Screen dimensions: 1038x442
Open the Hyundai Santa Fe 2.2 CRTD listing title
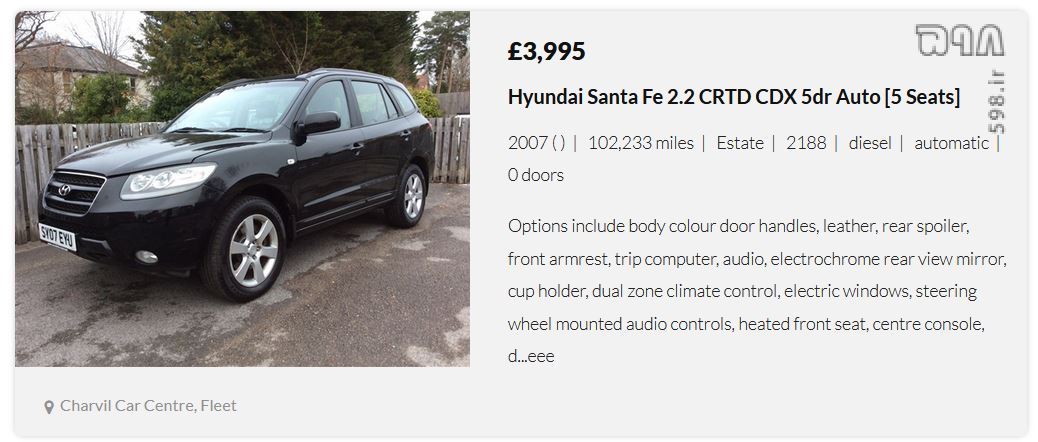[x=733, y=97]
